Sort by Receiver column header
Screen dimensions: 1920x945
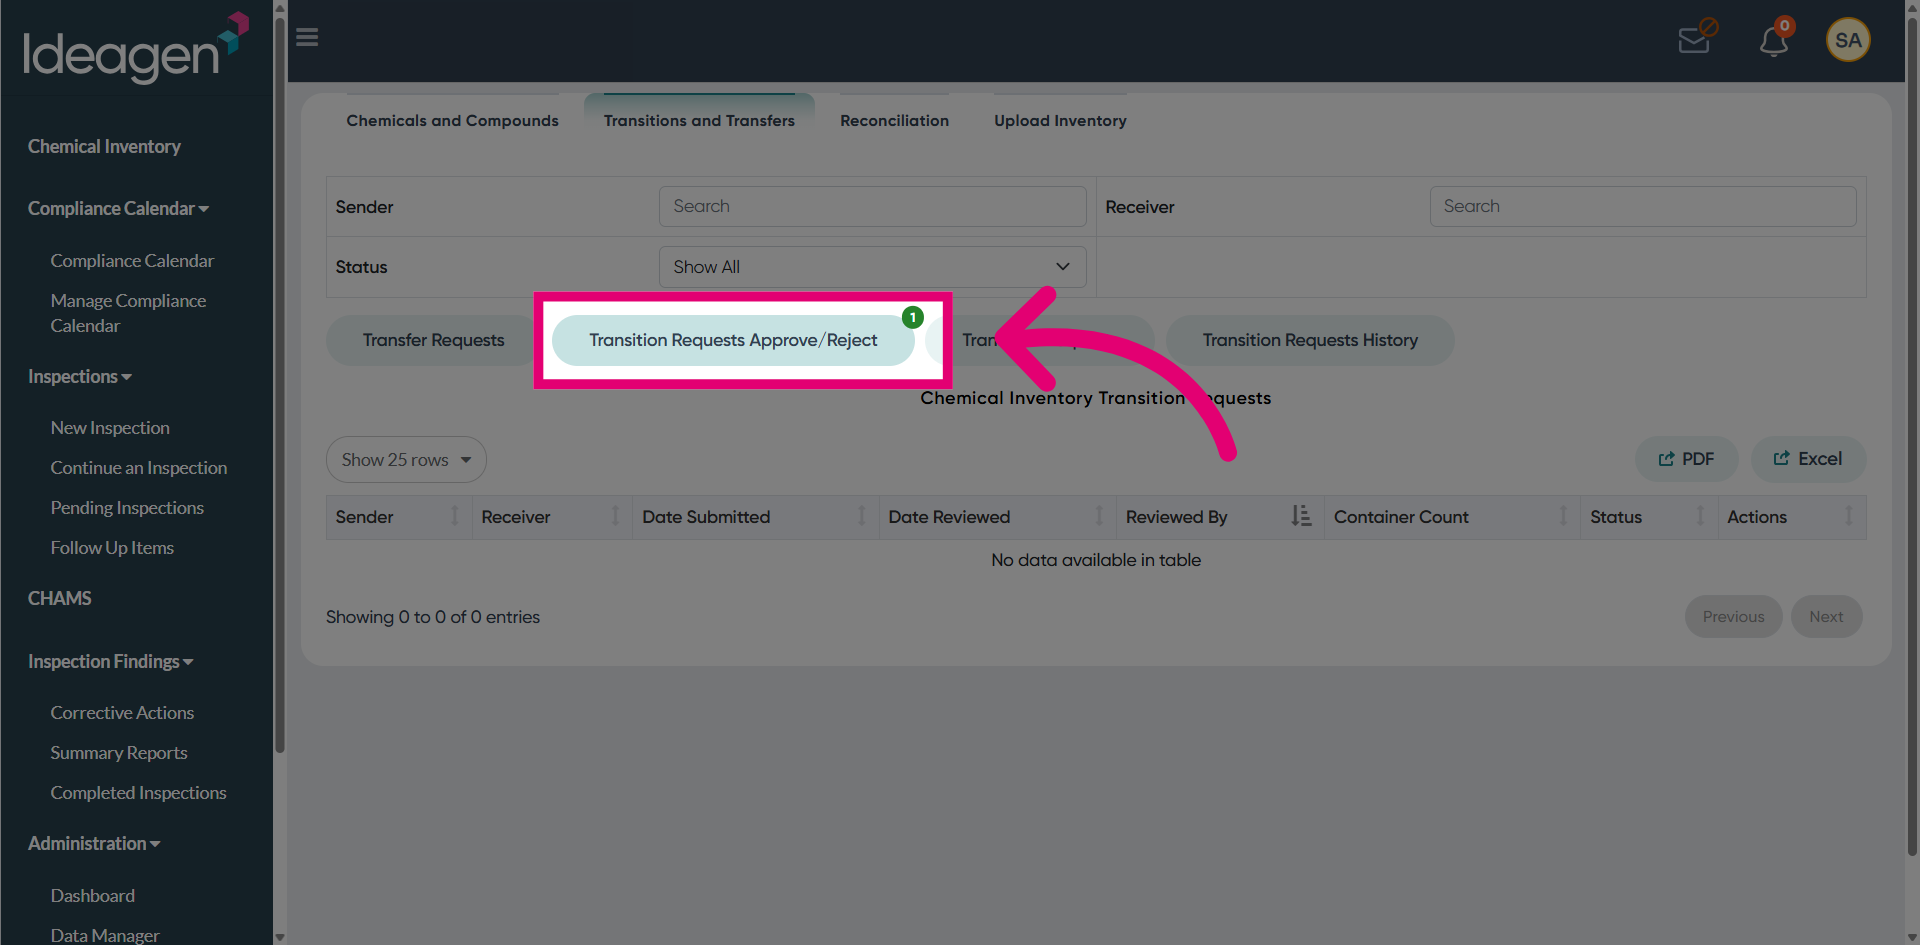click(x=552, y=517)
